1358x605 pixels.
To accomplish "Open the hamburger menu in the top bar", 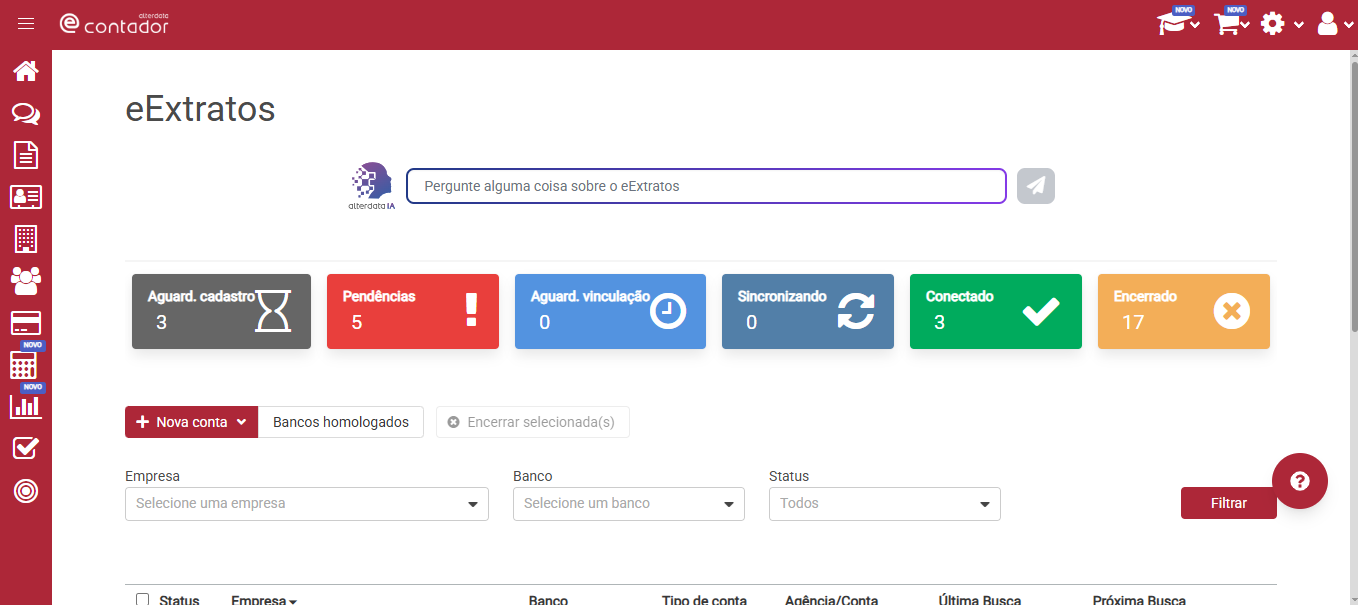I will (26, 24).
